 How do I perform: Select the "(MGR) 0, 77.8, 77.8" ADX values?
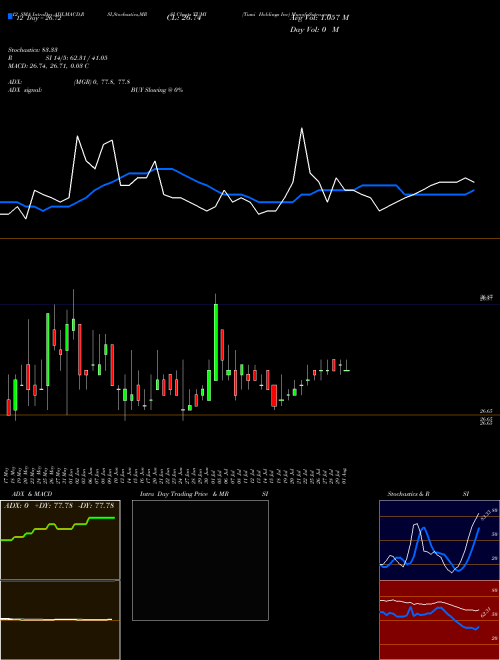pyautogui.click(x=102, y=82)
